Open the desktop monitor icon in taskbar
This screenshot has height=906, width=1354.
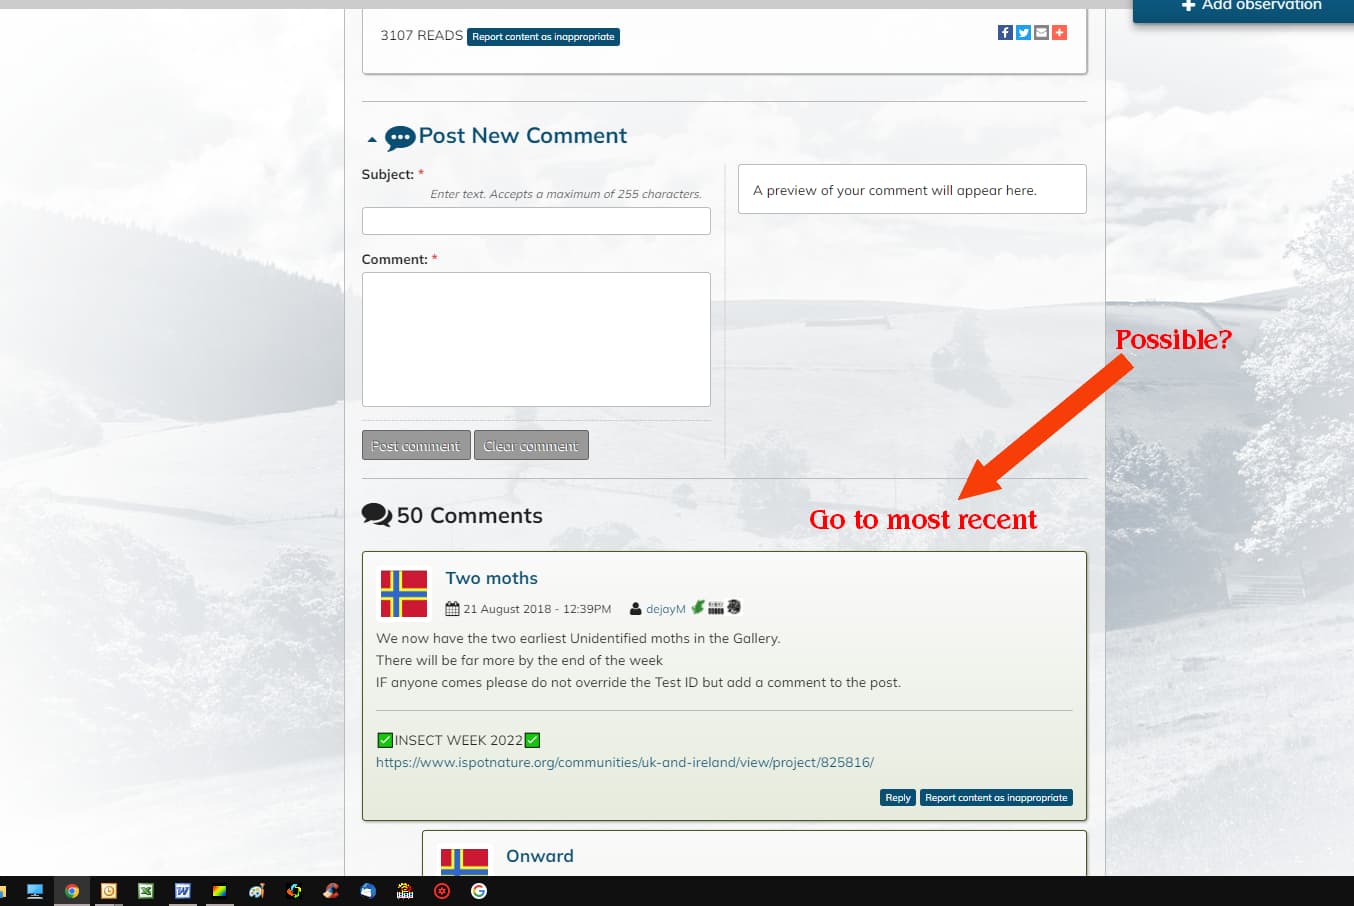[35, 891]
